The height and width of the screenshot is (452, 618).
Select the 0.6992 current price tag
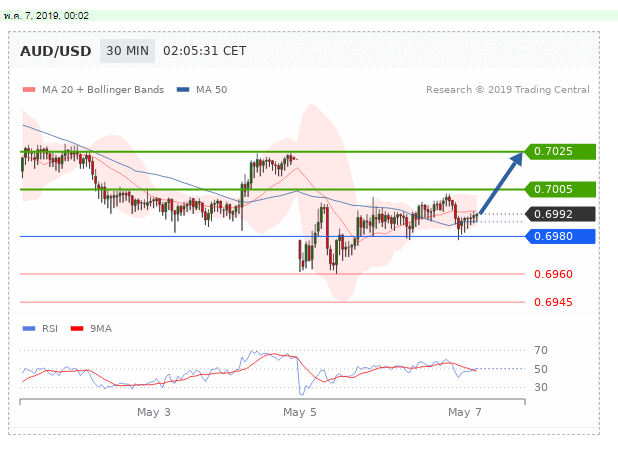tap(560, 214)
